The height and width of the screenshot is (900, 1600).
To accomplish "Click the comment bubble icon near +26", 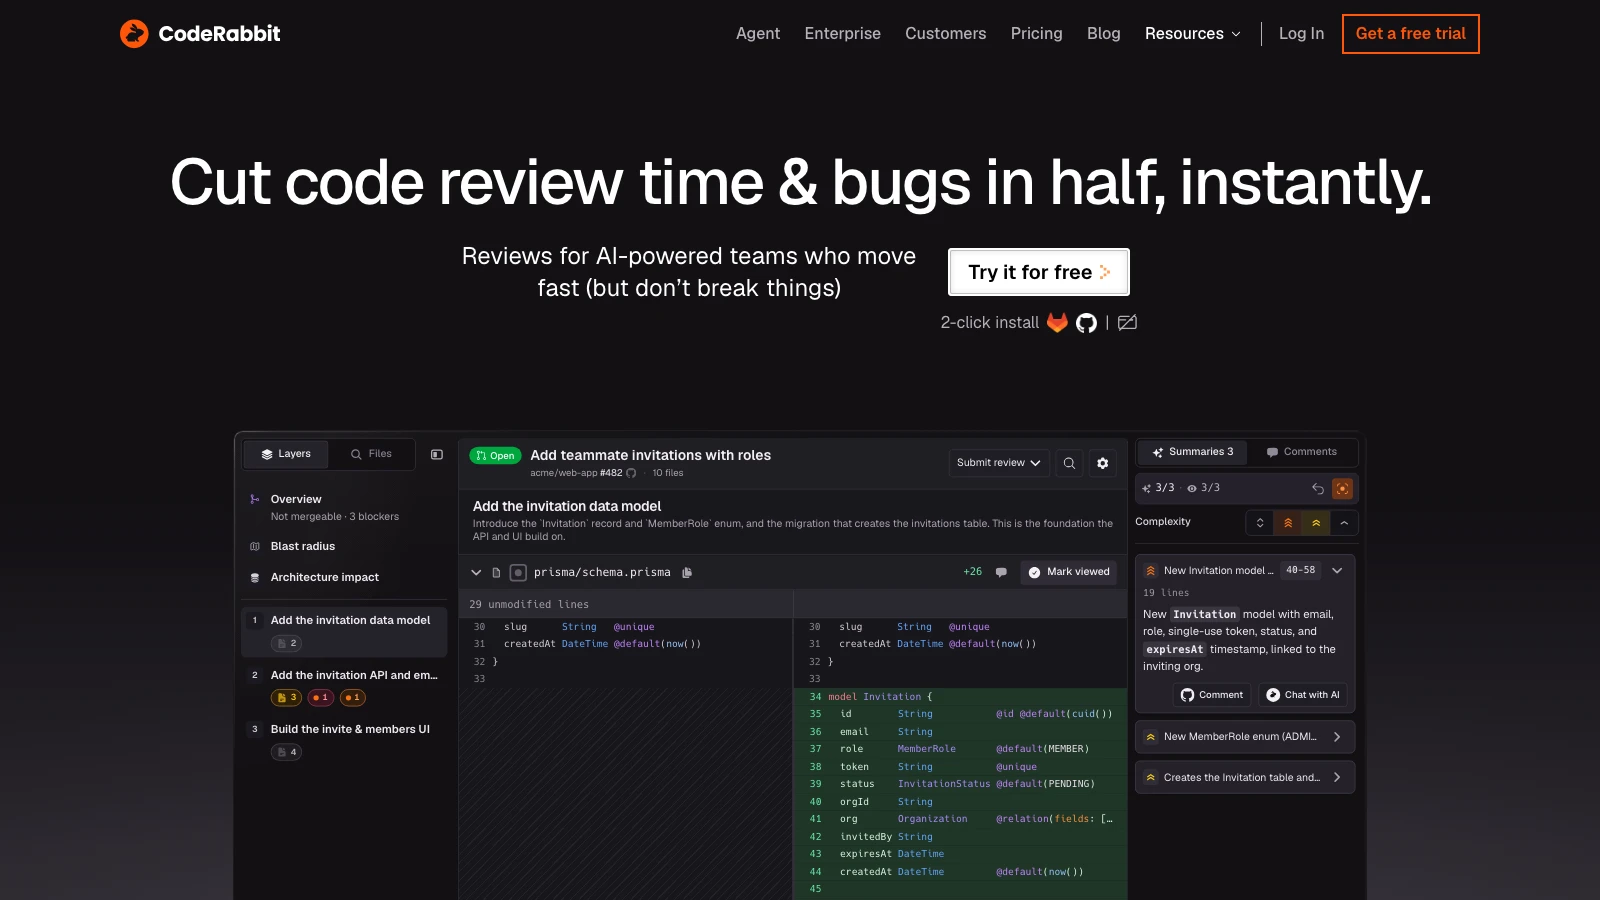I will (1001, 572).
